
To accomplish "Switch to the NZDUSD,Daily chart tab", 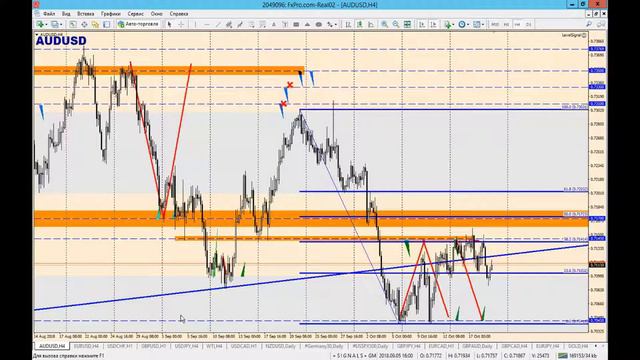I will [x=280, y=346].
